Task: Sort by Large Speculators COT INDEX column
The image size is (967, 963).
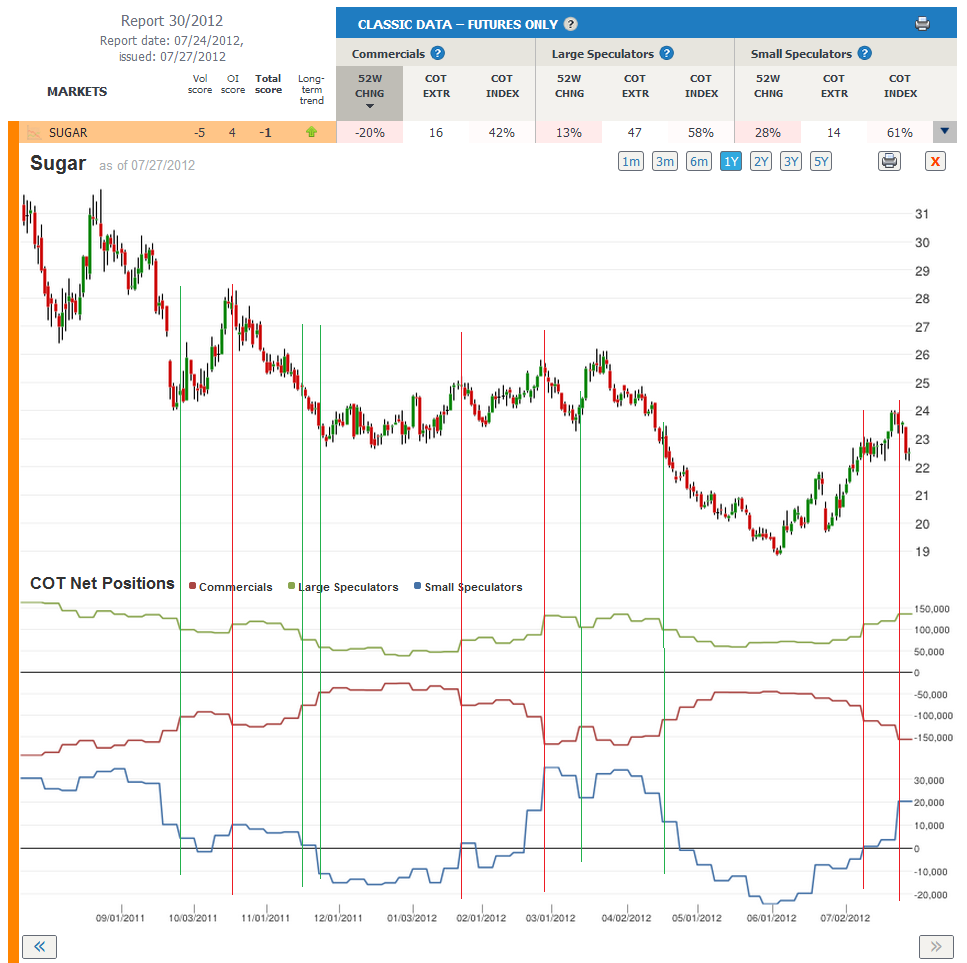Action: pos(701,86)
